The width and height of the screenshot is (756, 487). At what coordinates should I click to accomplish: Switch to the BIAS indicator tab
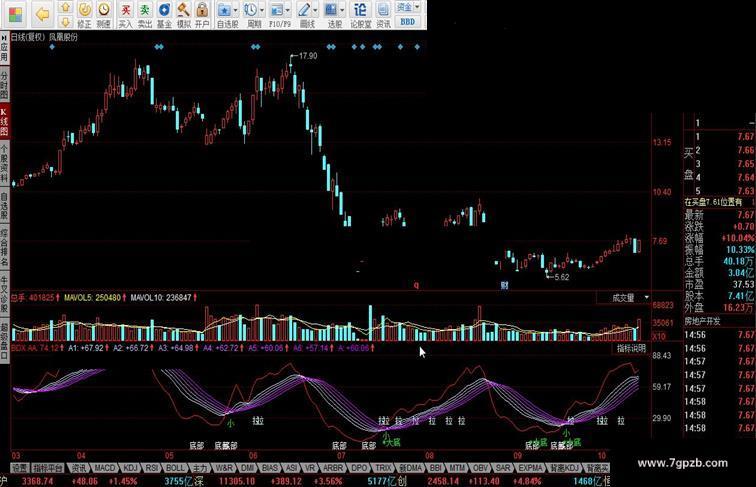tap(270, 468)
